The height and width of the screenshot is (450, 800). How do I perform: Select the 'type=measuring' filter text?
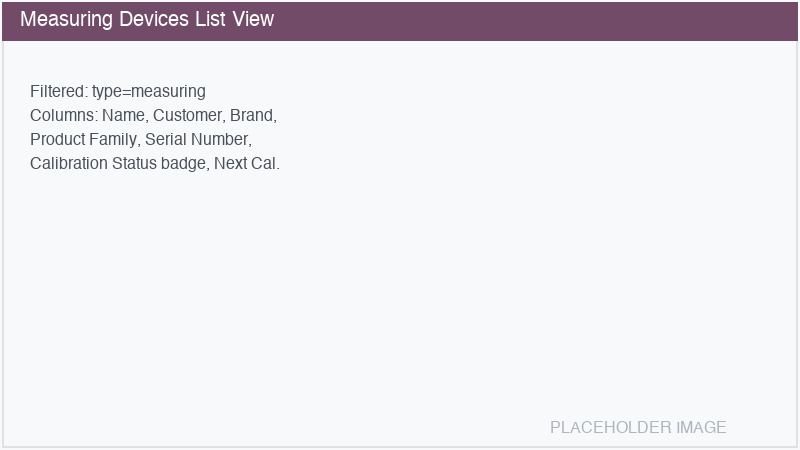[148, 92]
